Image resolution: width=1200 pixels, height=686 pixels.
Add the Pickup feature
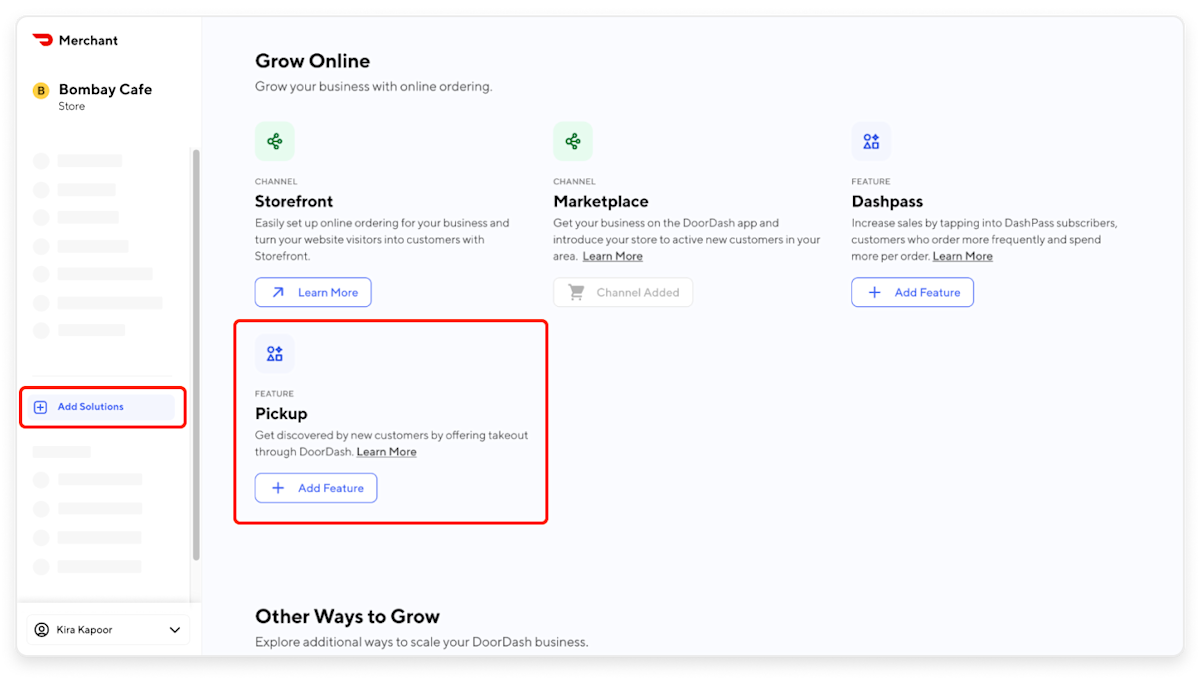tap(316, 488)
